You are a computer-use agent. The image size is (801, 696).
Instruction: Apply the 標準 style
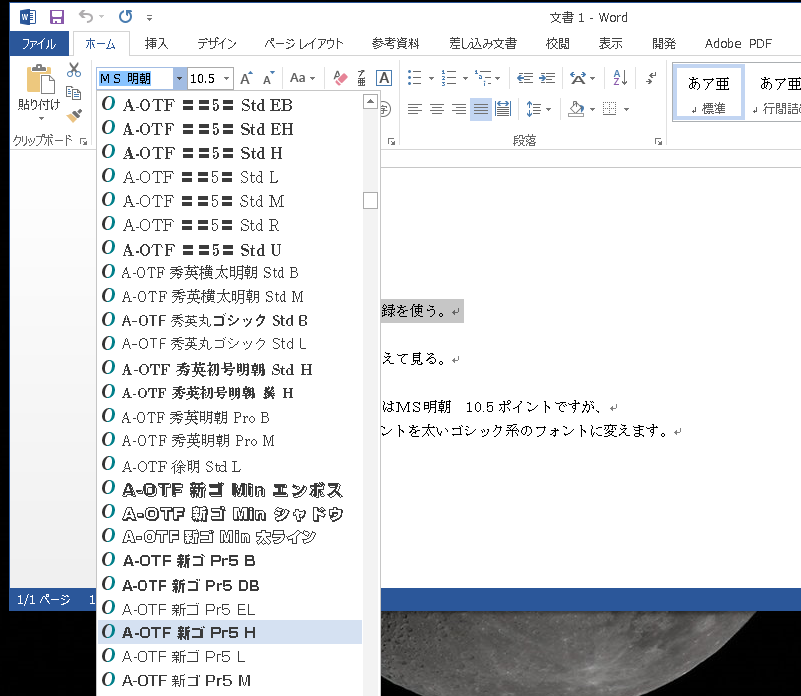[708, 93]
